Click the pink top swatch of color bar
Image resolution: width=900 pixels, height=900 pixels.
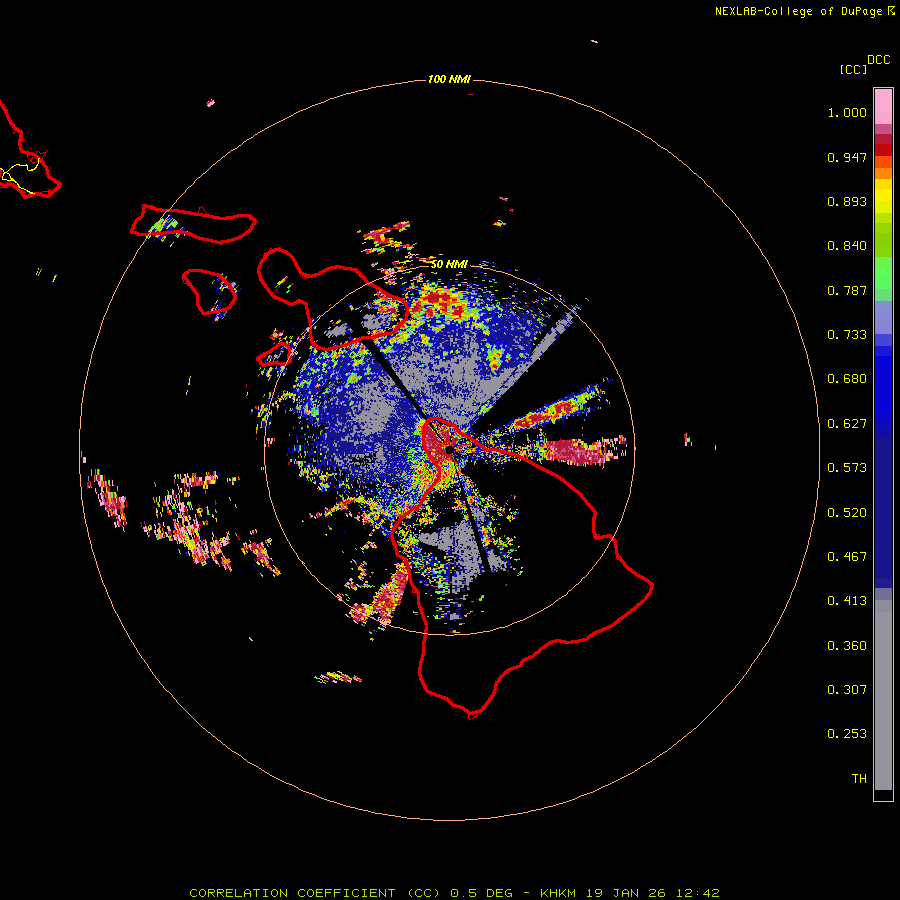(883, 106)
